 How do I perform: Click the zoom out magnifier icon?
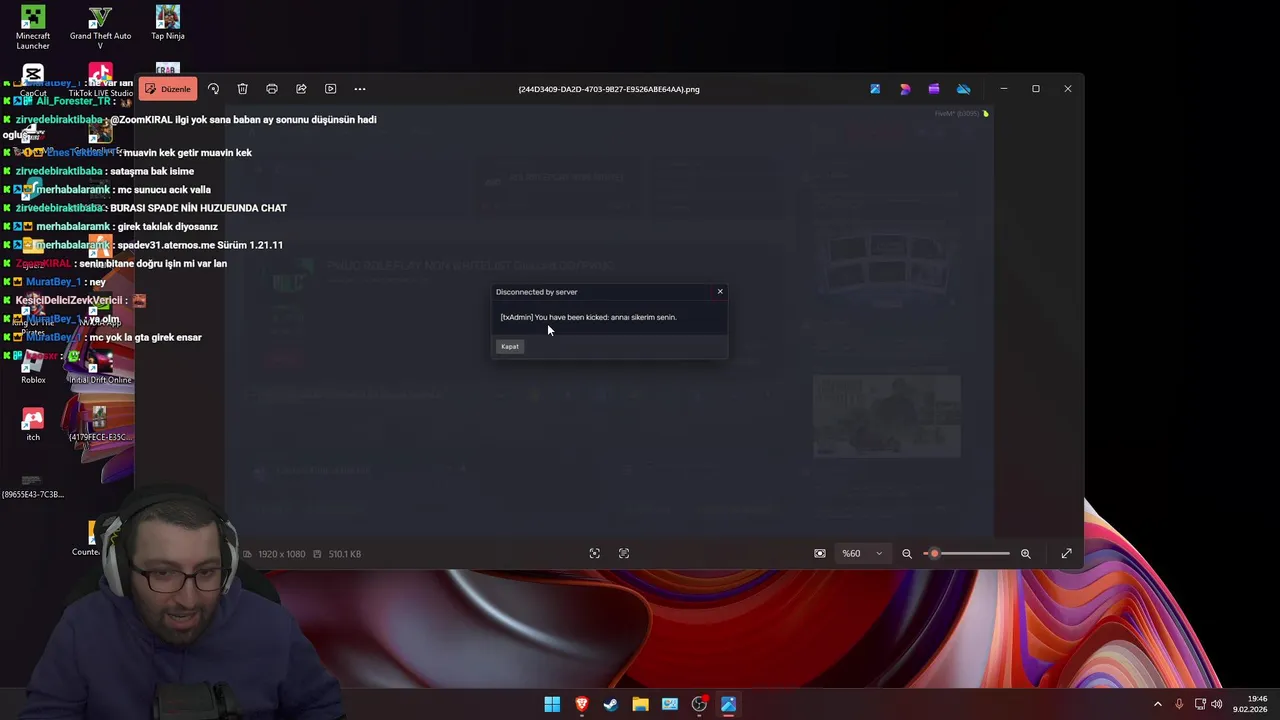click(907, 554)
